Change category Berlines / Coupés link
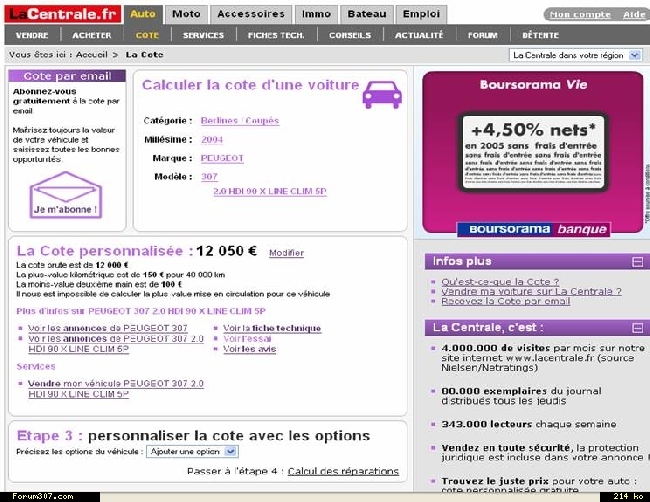The image size is (650, 502). coord(240,121)
